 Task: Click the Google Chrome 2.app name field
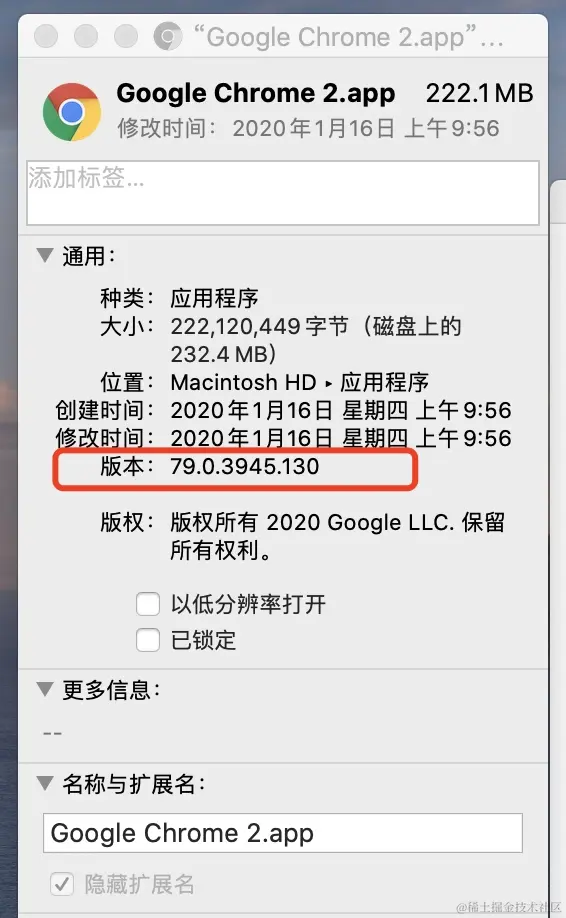click(x=283, y=833)
